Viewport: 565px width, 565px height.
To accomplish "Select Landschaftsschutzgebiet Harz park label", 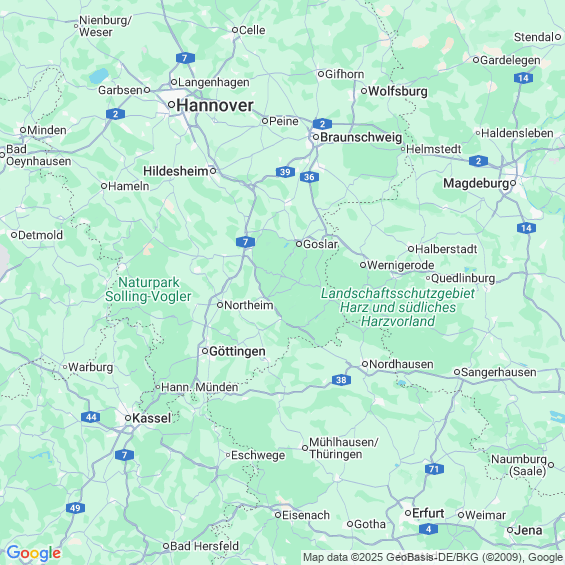I will (x=398, y=307).
